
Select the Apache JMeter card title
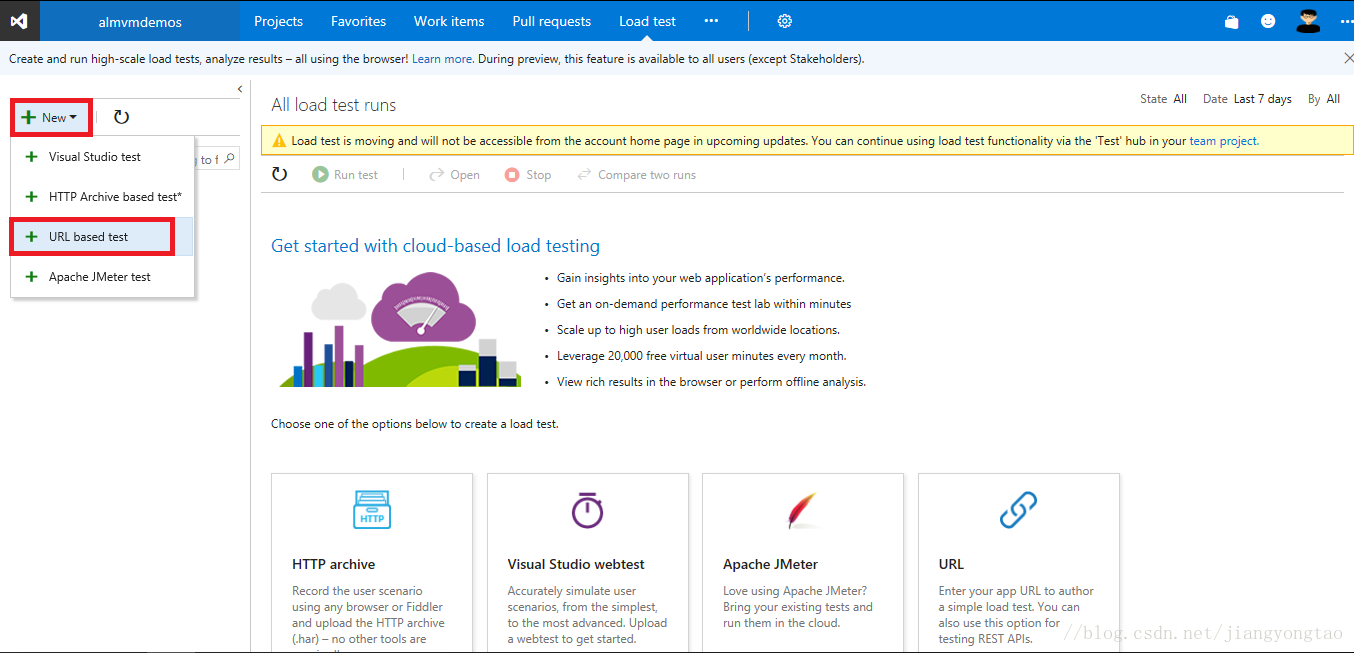(x=770, y=564)
